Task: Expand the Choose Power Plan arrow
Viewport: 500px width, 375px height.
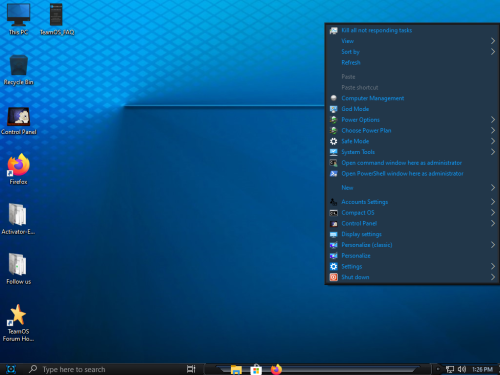Action: tap(493, 130)
